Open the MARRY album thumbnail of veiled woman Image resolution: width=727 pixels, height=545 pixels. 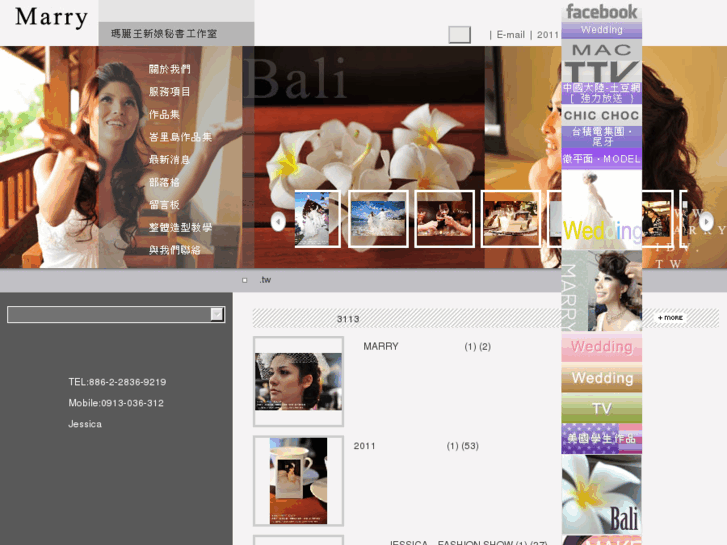click(298, 381)
